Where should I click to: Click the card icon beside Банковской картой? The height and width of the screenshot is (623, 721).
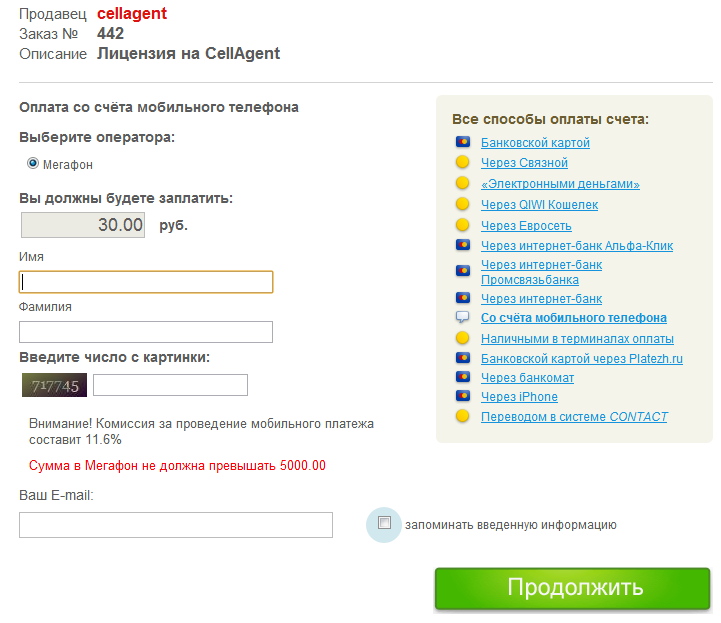click(x=463, y=142)
